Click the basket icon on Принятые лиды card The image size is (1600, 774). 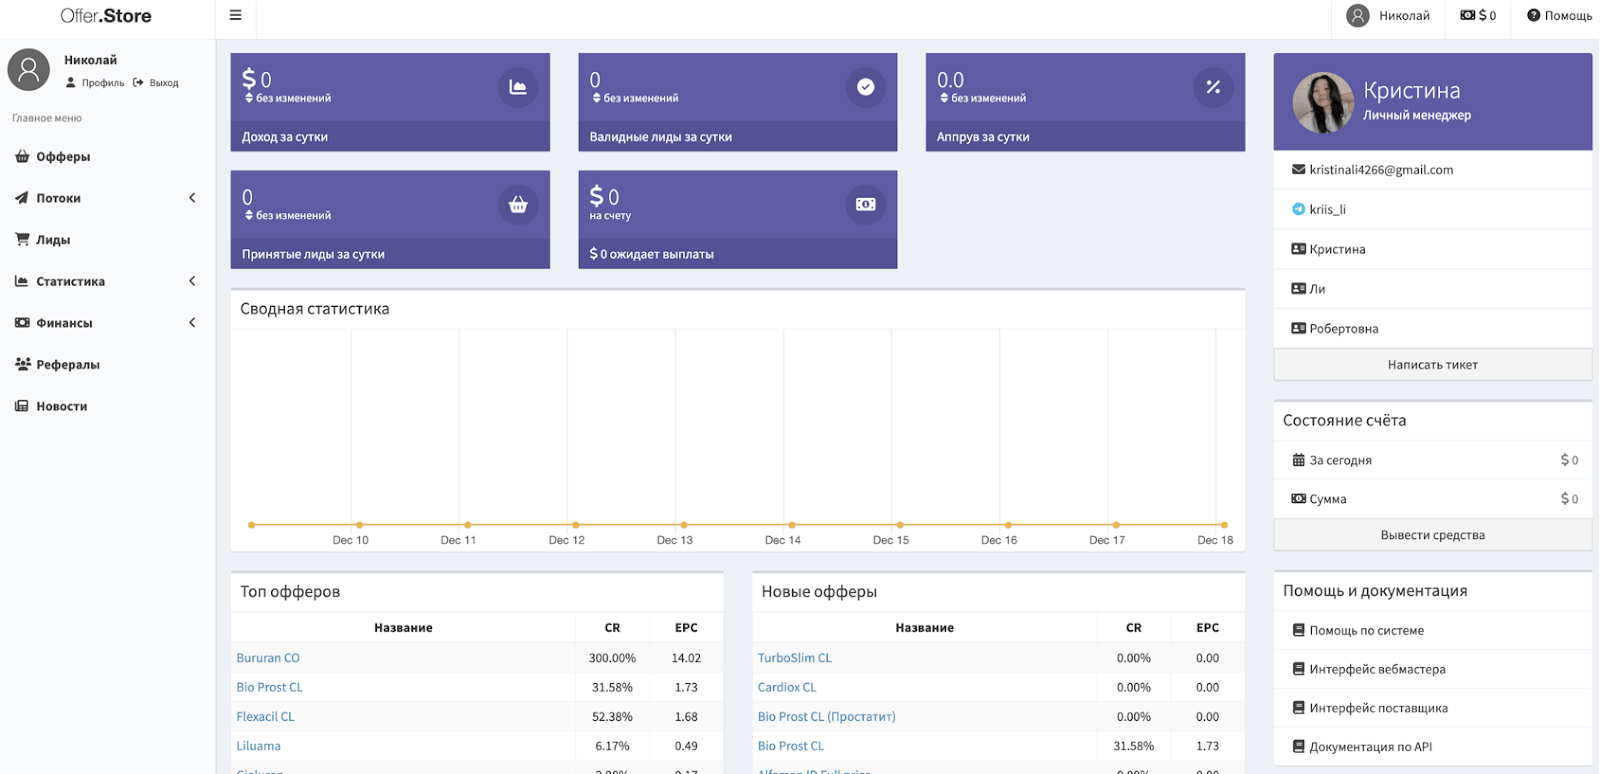point(518,204)
